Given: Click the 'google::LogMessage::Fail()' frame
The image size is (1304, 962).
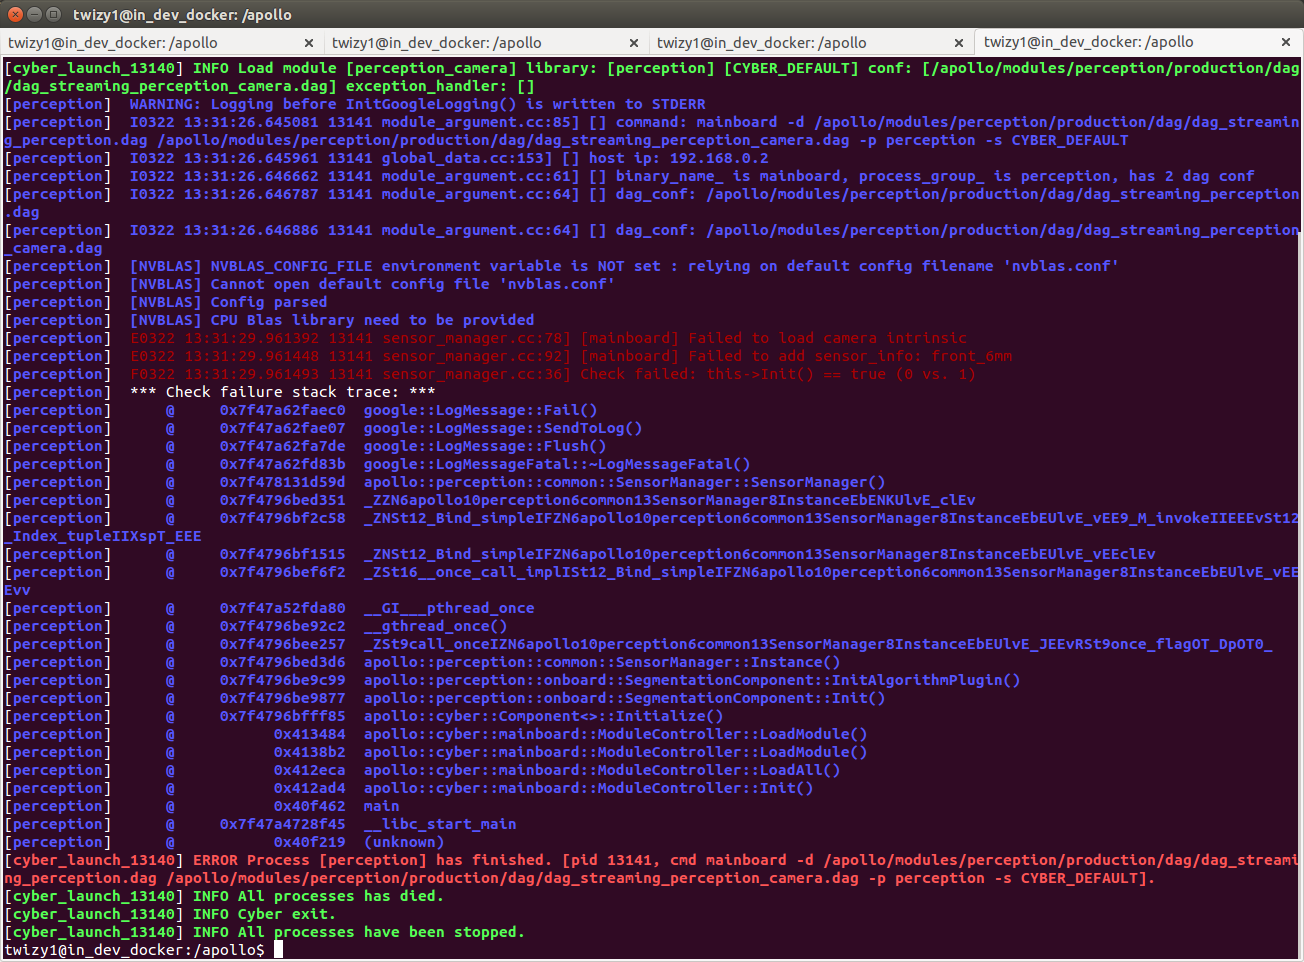Looking at the screenshot, I should click(481, 410).
